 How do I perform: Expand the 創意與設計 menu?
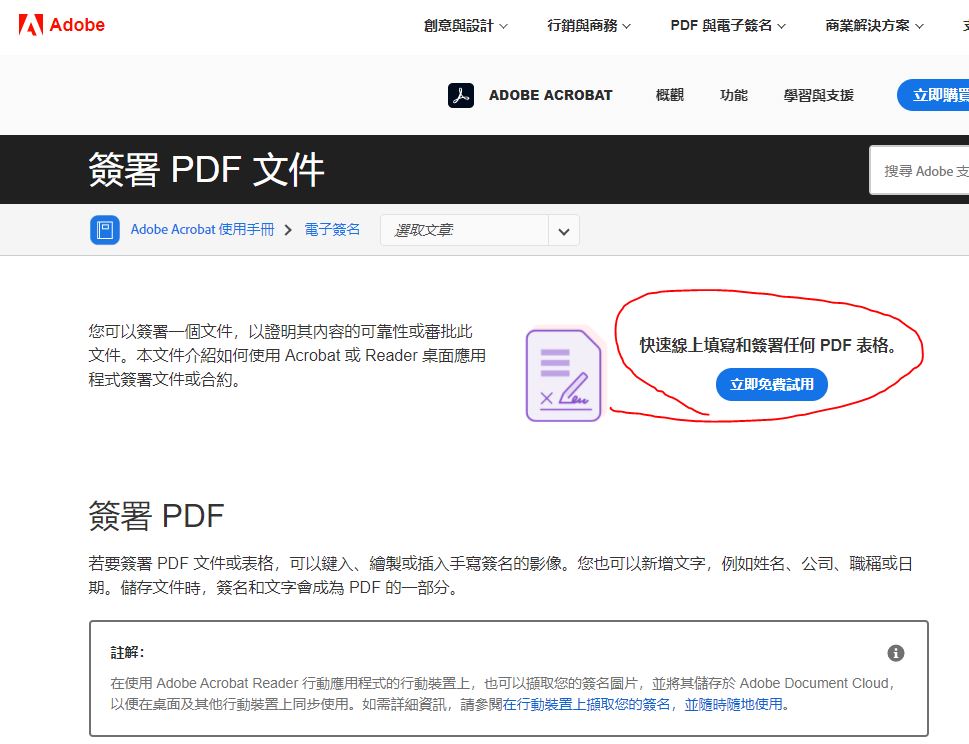[465, 26]
